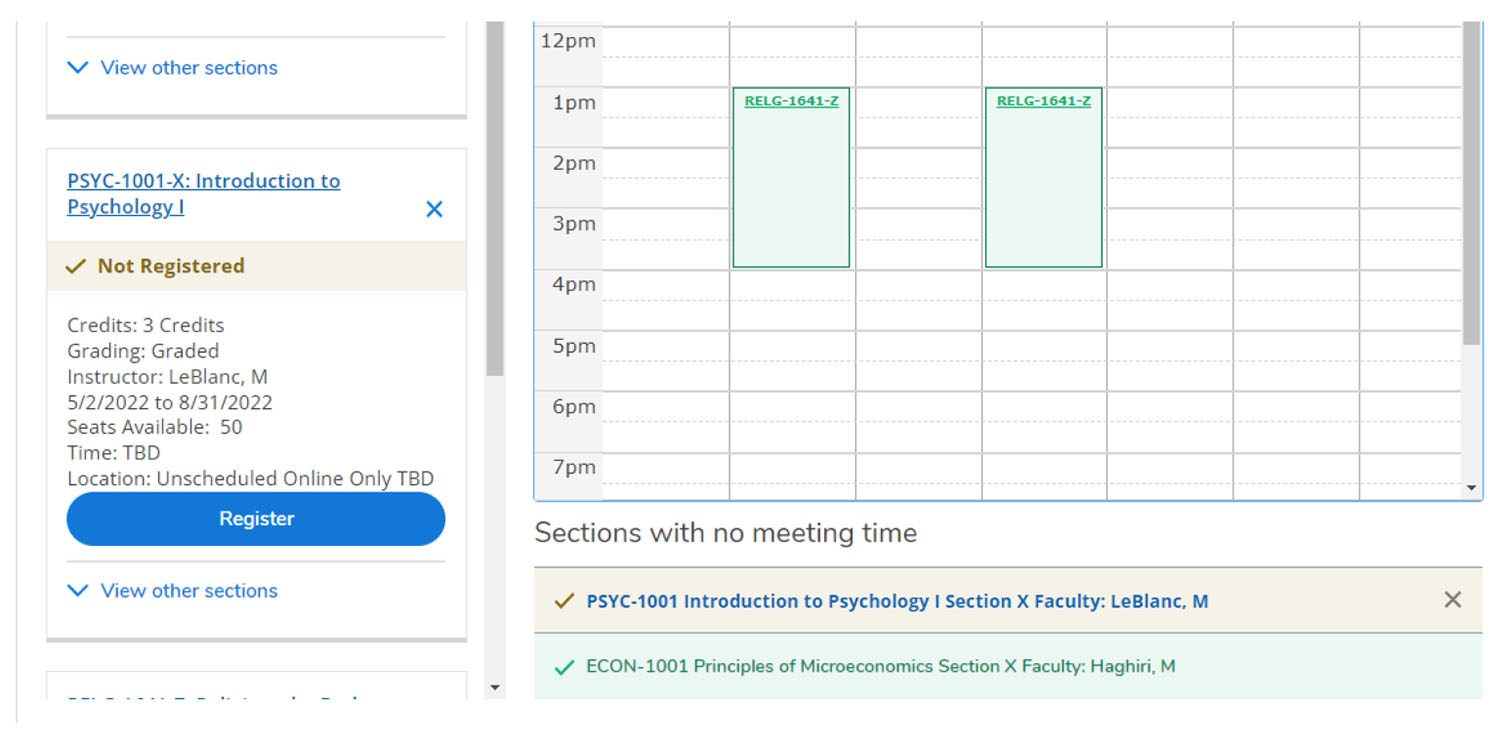The image size is (1500, 750).
Task: Remove PSYC-1001-X card with blue X icon
Action: click(434, 209)
